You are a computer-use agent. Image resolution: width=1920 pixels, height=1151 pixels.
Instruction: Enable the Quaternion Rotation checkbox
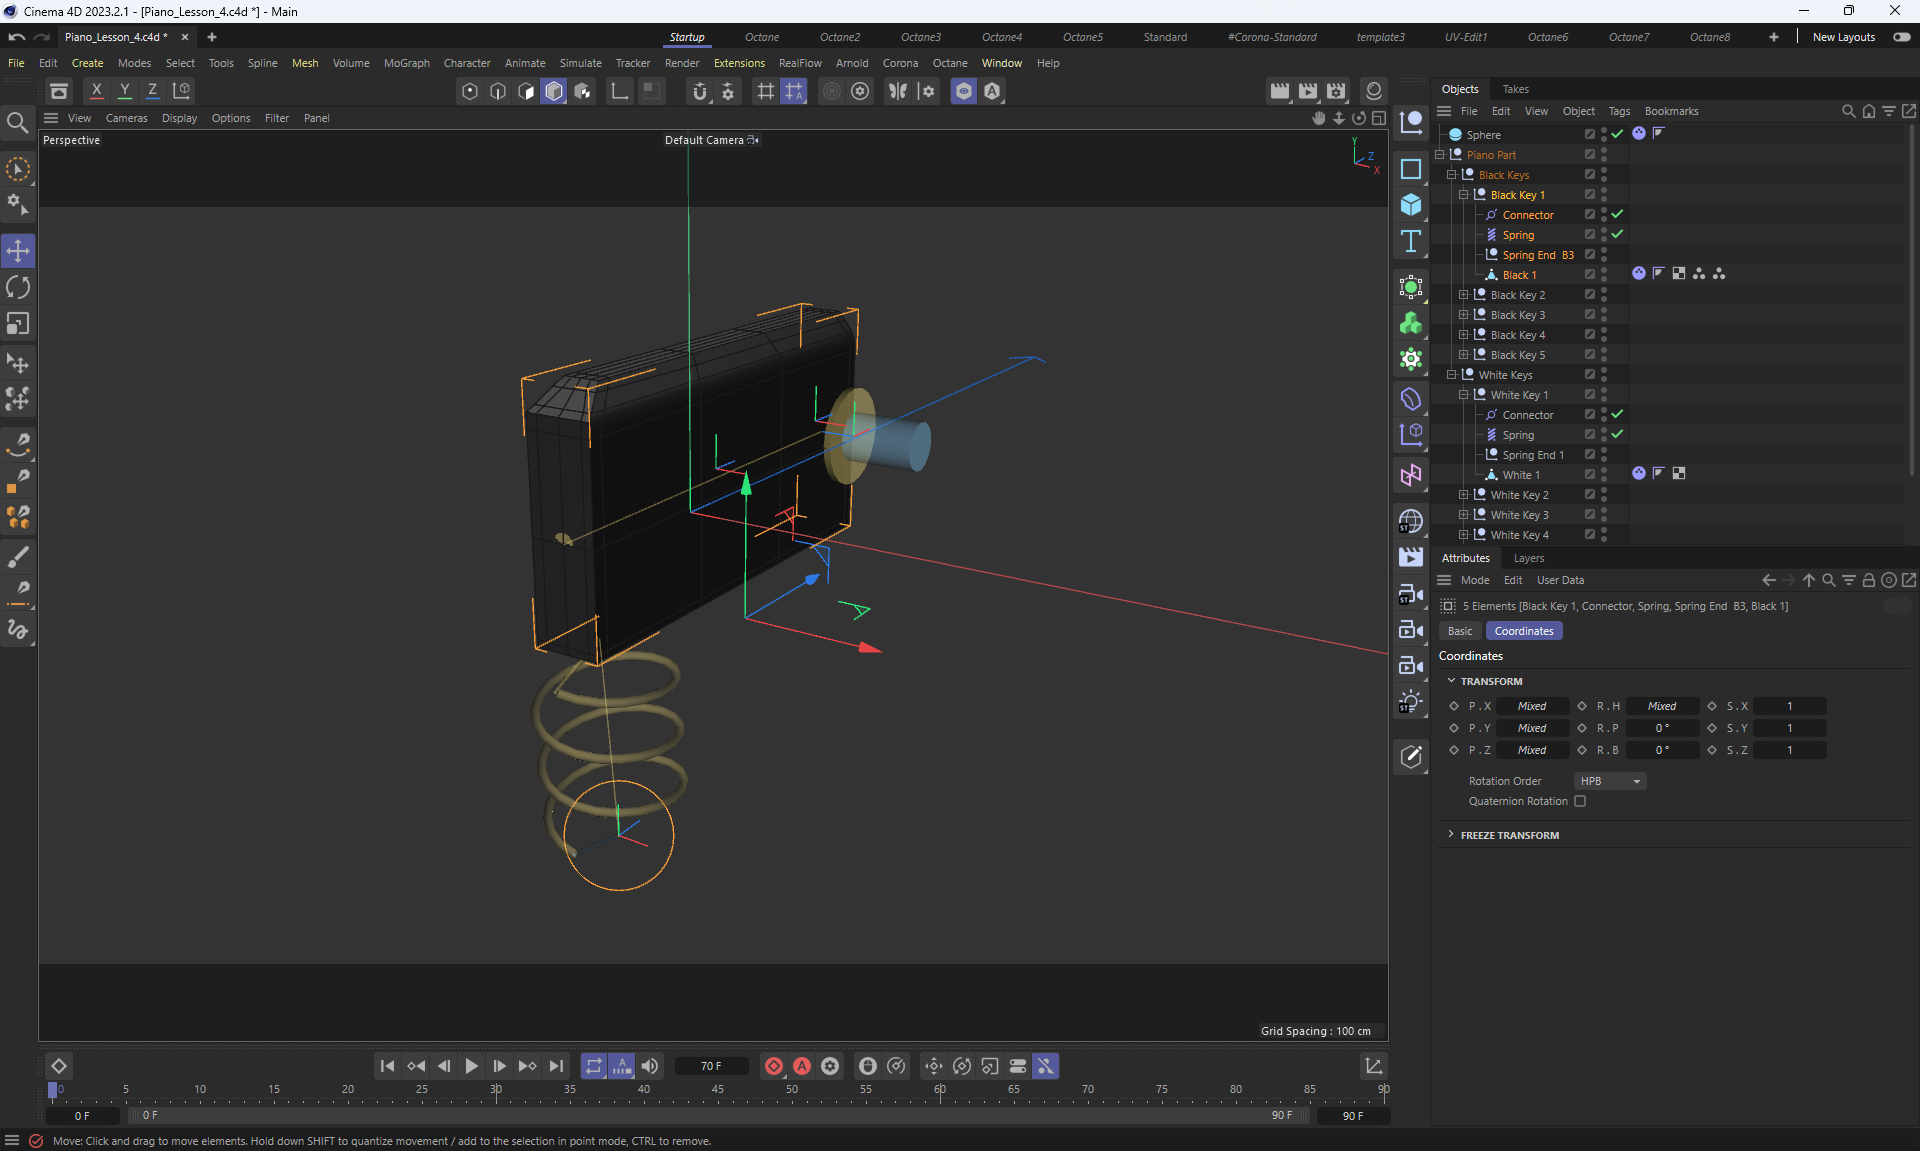pos(1580,801)
